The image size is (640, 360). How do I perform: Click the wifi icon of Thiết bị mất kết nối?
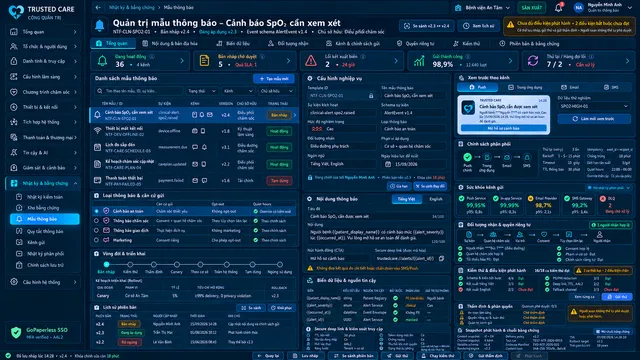(98, 131)
